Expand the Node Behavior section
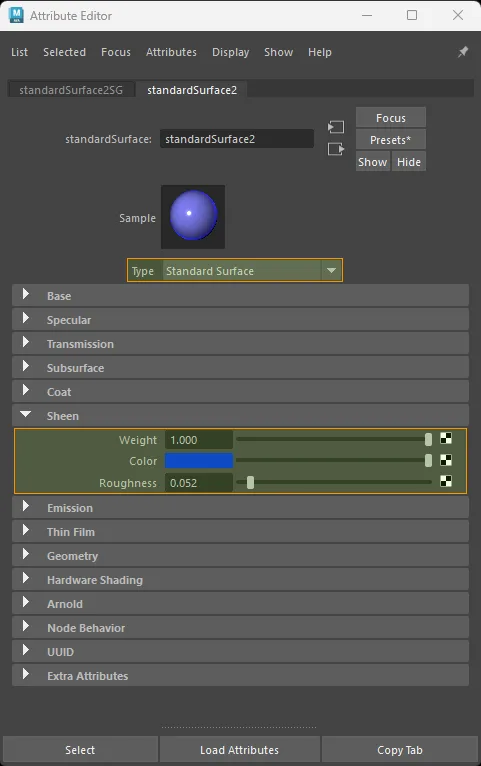 pyautogui.click(x=240, y=627)
